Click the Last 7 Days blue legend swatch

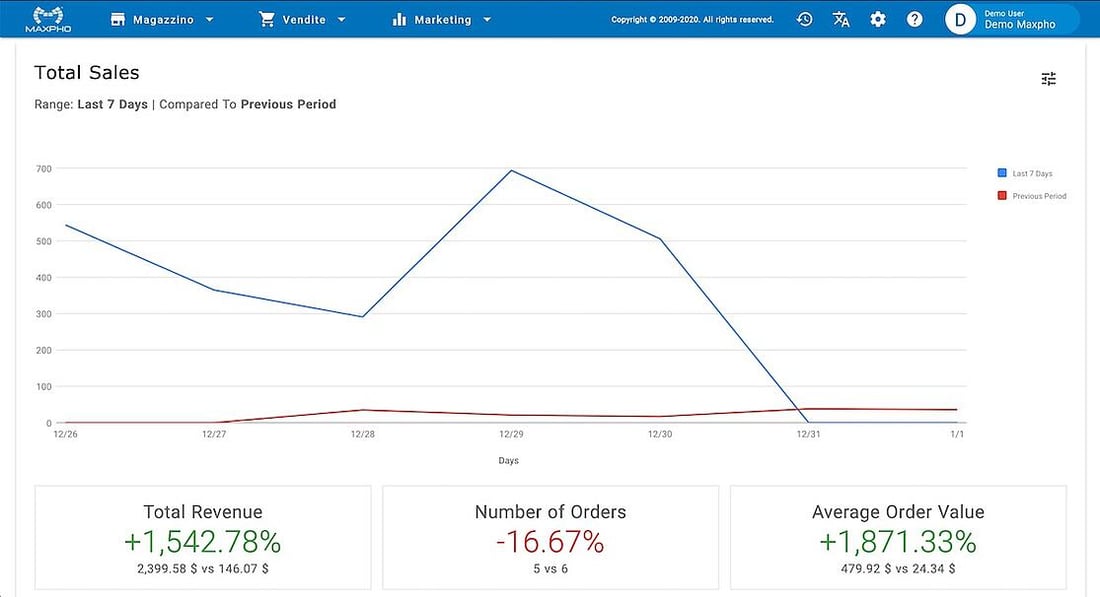(x=1002, y=173)
